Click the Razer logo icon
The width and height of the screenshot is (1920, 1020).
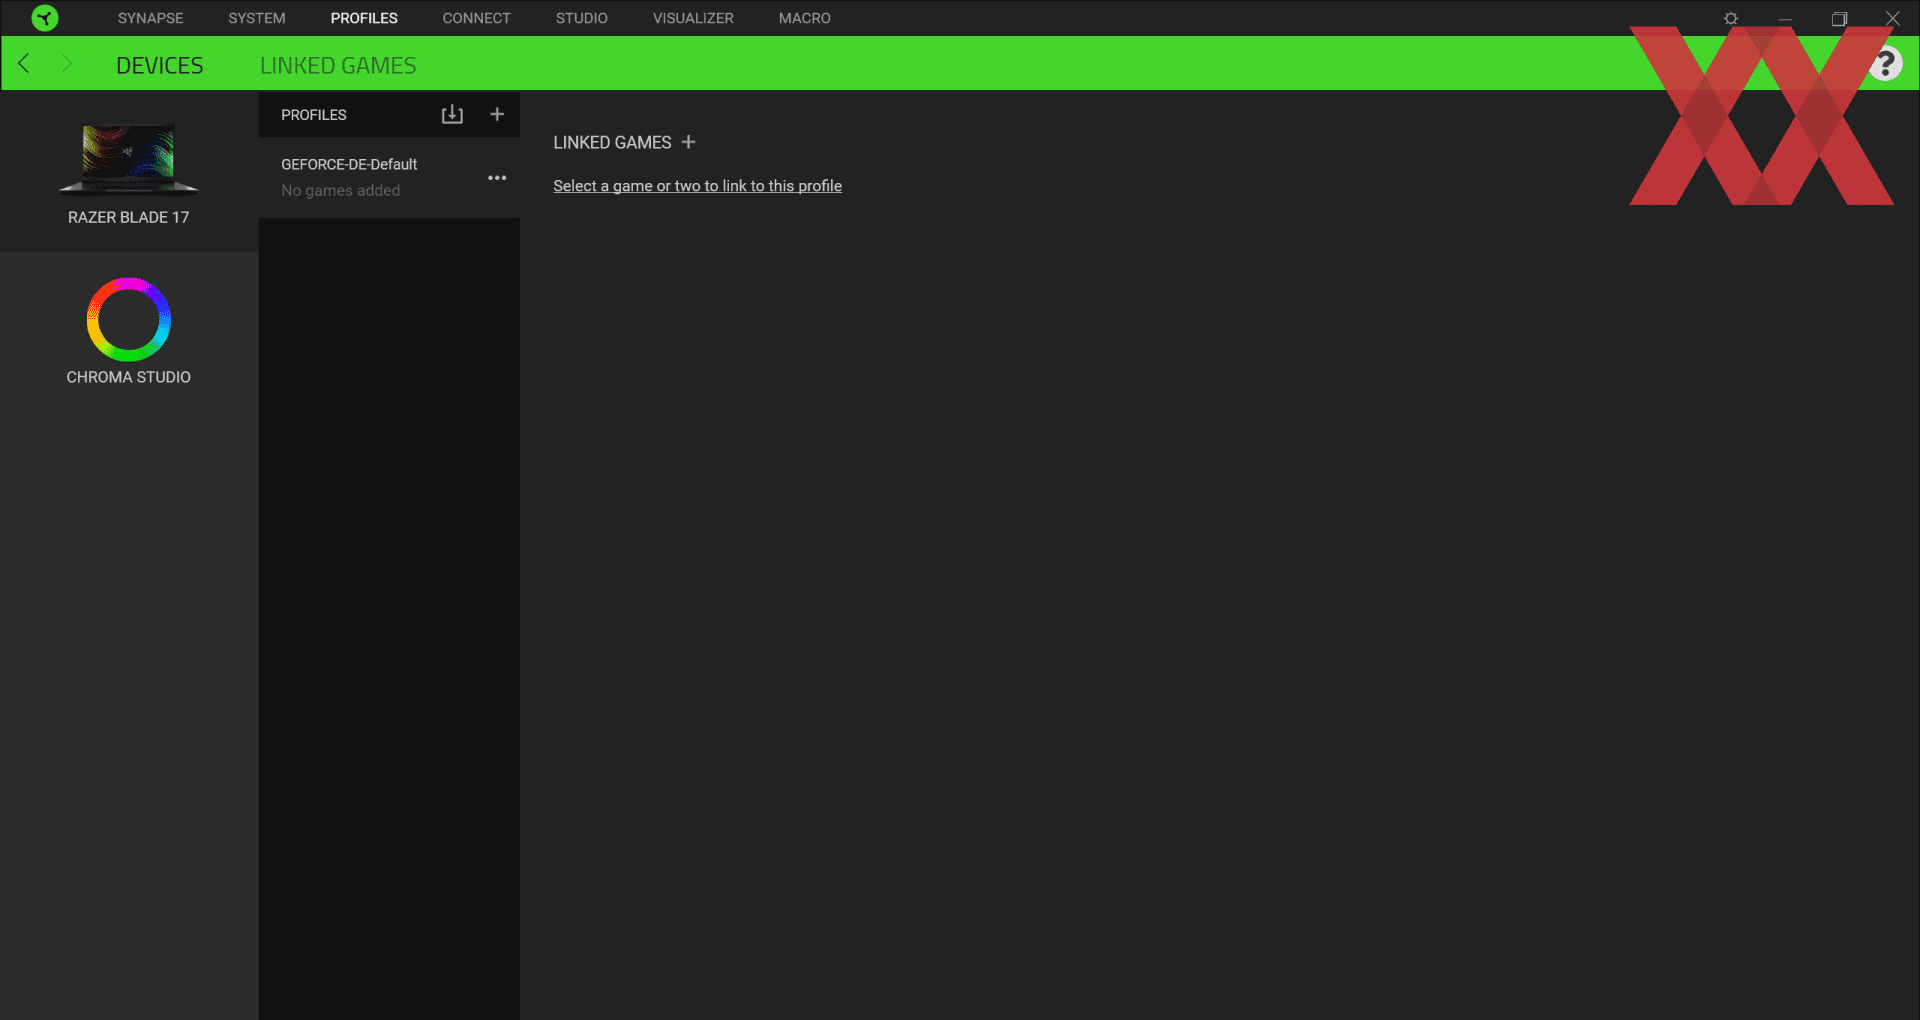click(x=45, y=18)
